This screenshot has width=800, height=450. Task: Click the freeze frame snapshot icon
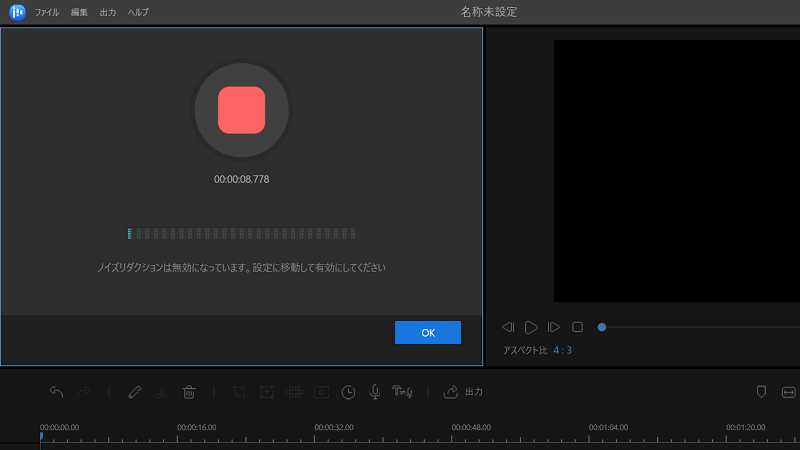tap(321, 392)
